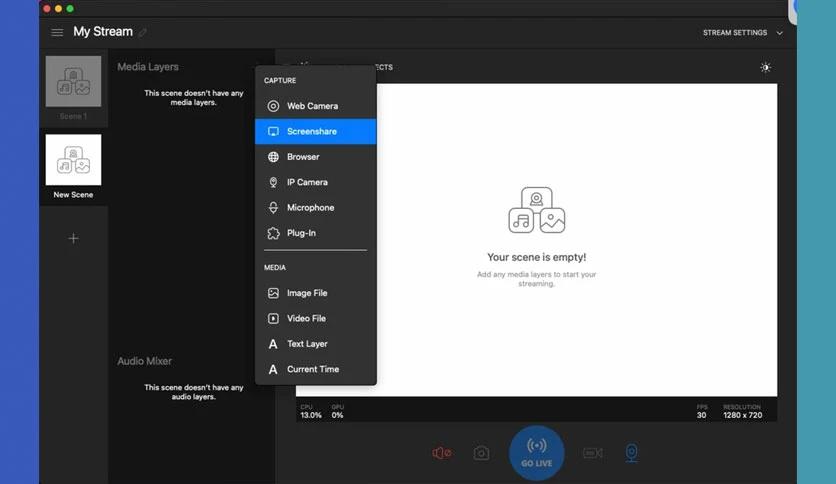
Task: Select the IP Camera capture option
Action: click(x=307, y=182)
